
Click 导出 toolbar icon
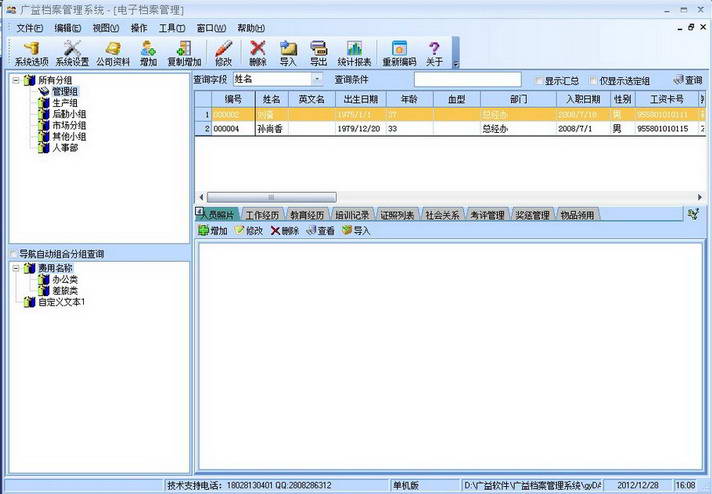318,54
